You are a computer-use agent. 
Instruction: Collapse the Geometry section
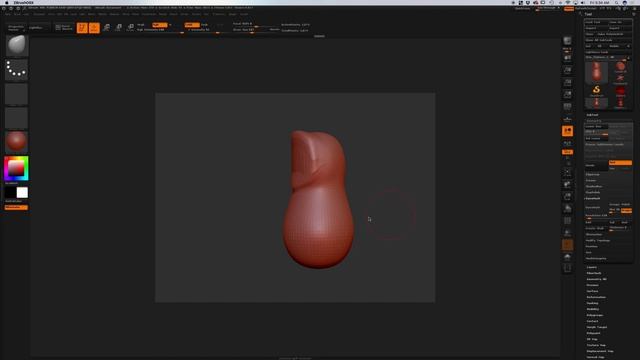[594, 121]
